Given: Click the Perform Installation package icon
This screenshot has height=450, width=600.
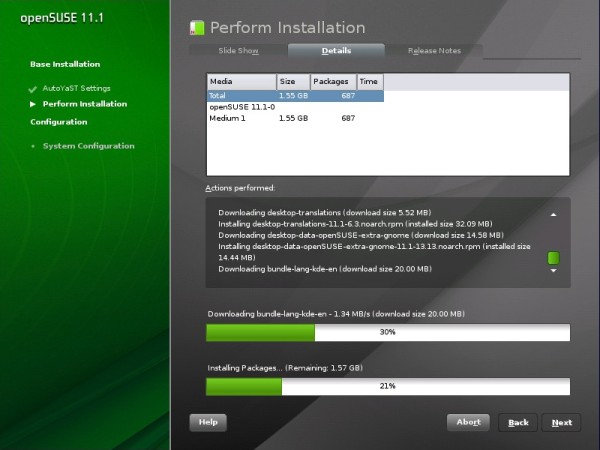Looking at the screenshot, I should pos(197,28).
